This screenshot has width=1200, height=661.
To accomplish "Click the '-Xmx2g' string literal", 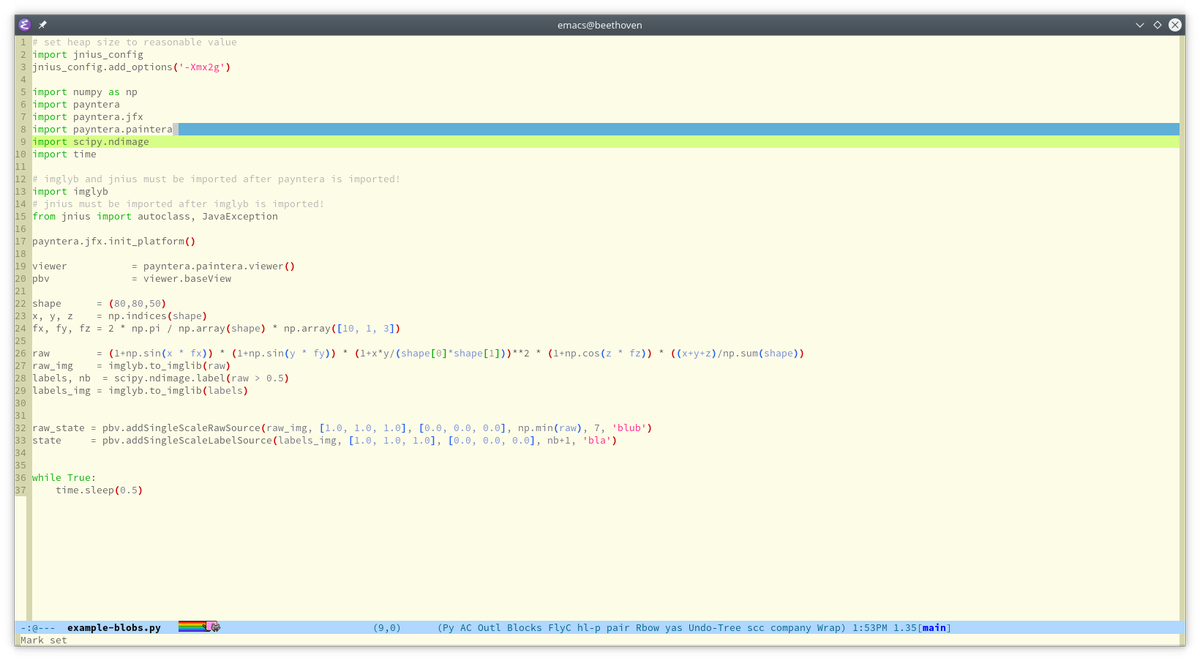I will tap(202, 67).
